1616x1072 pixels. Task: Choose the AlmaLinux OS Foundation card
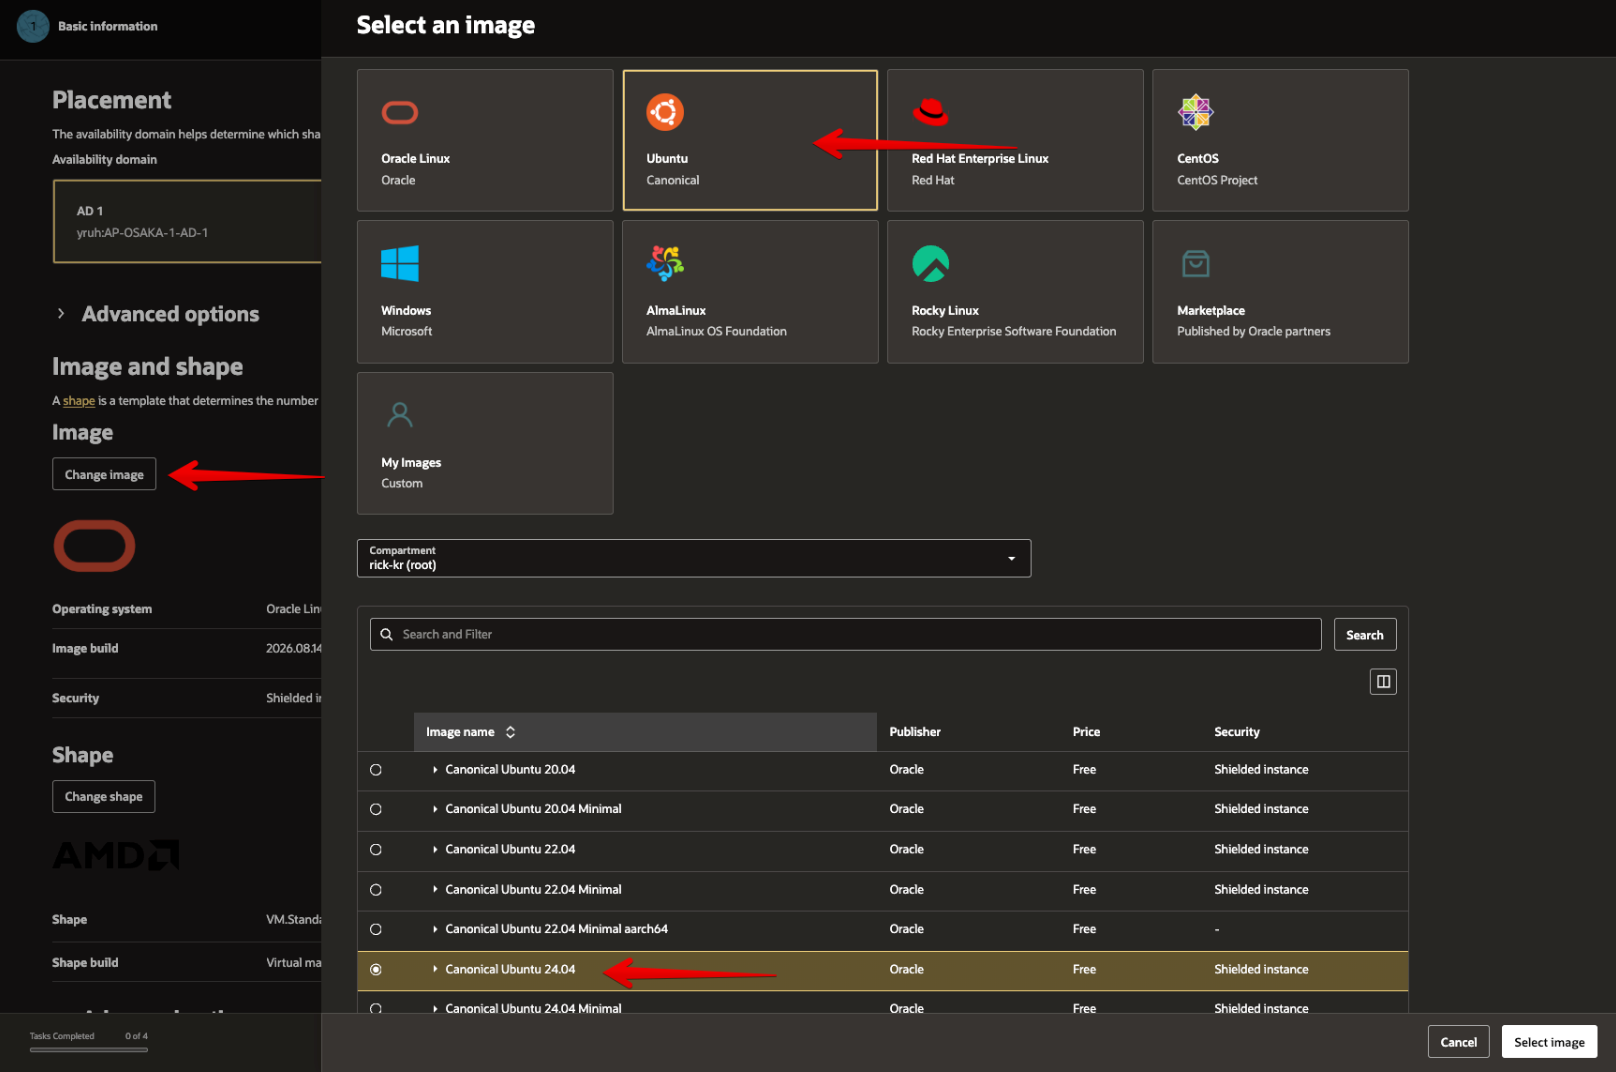(750, 292)
